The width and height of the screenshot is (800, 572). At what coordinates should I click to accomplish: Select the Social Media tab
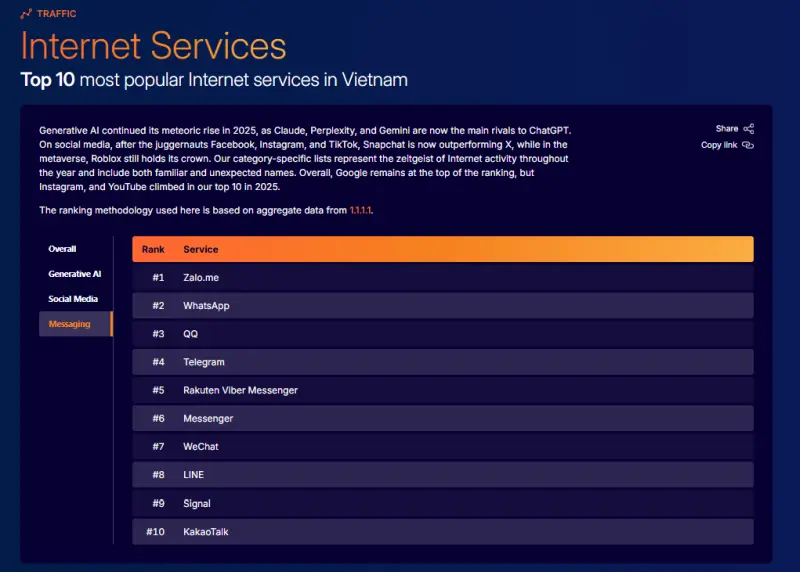click(73, 299)
